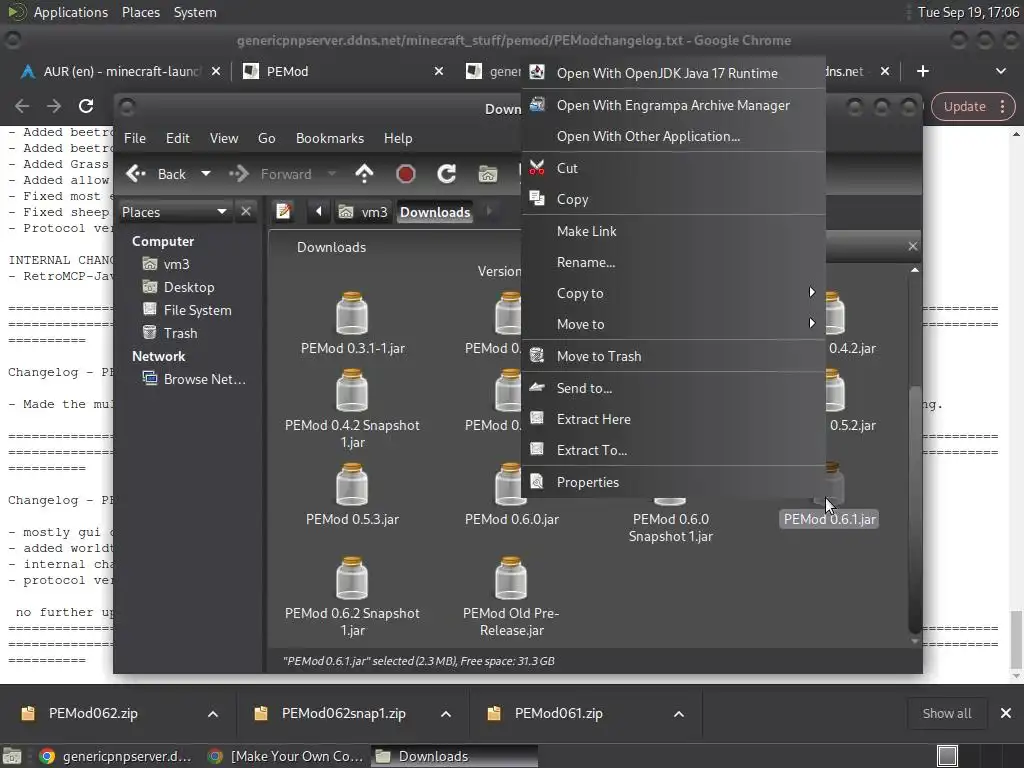Viewport: 1024px width, 768px height.
Task: Go to vm3 in path bar
Action: coord(363,212)
